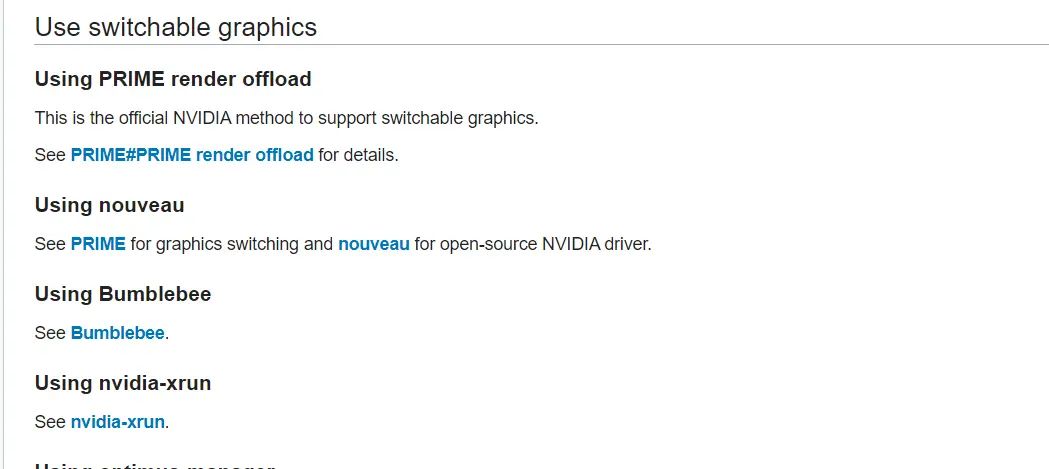This screenshot has height=469, width=1049.
Task: Open the "PRIME#PRIME render offload" link
Action: coord(192,155)
